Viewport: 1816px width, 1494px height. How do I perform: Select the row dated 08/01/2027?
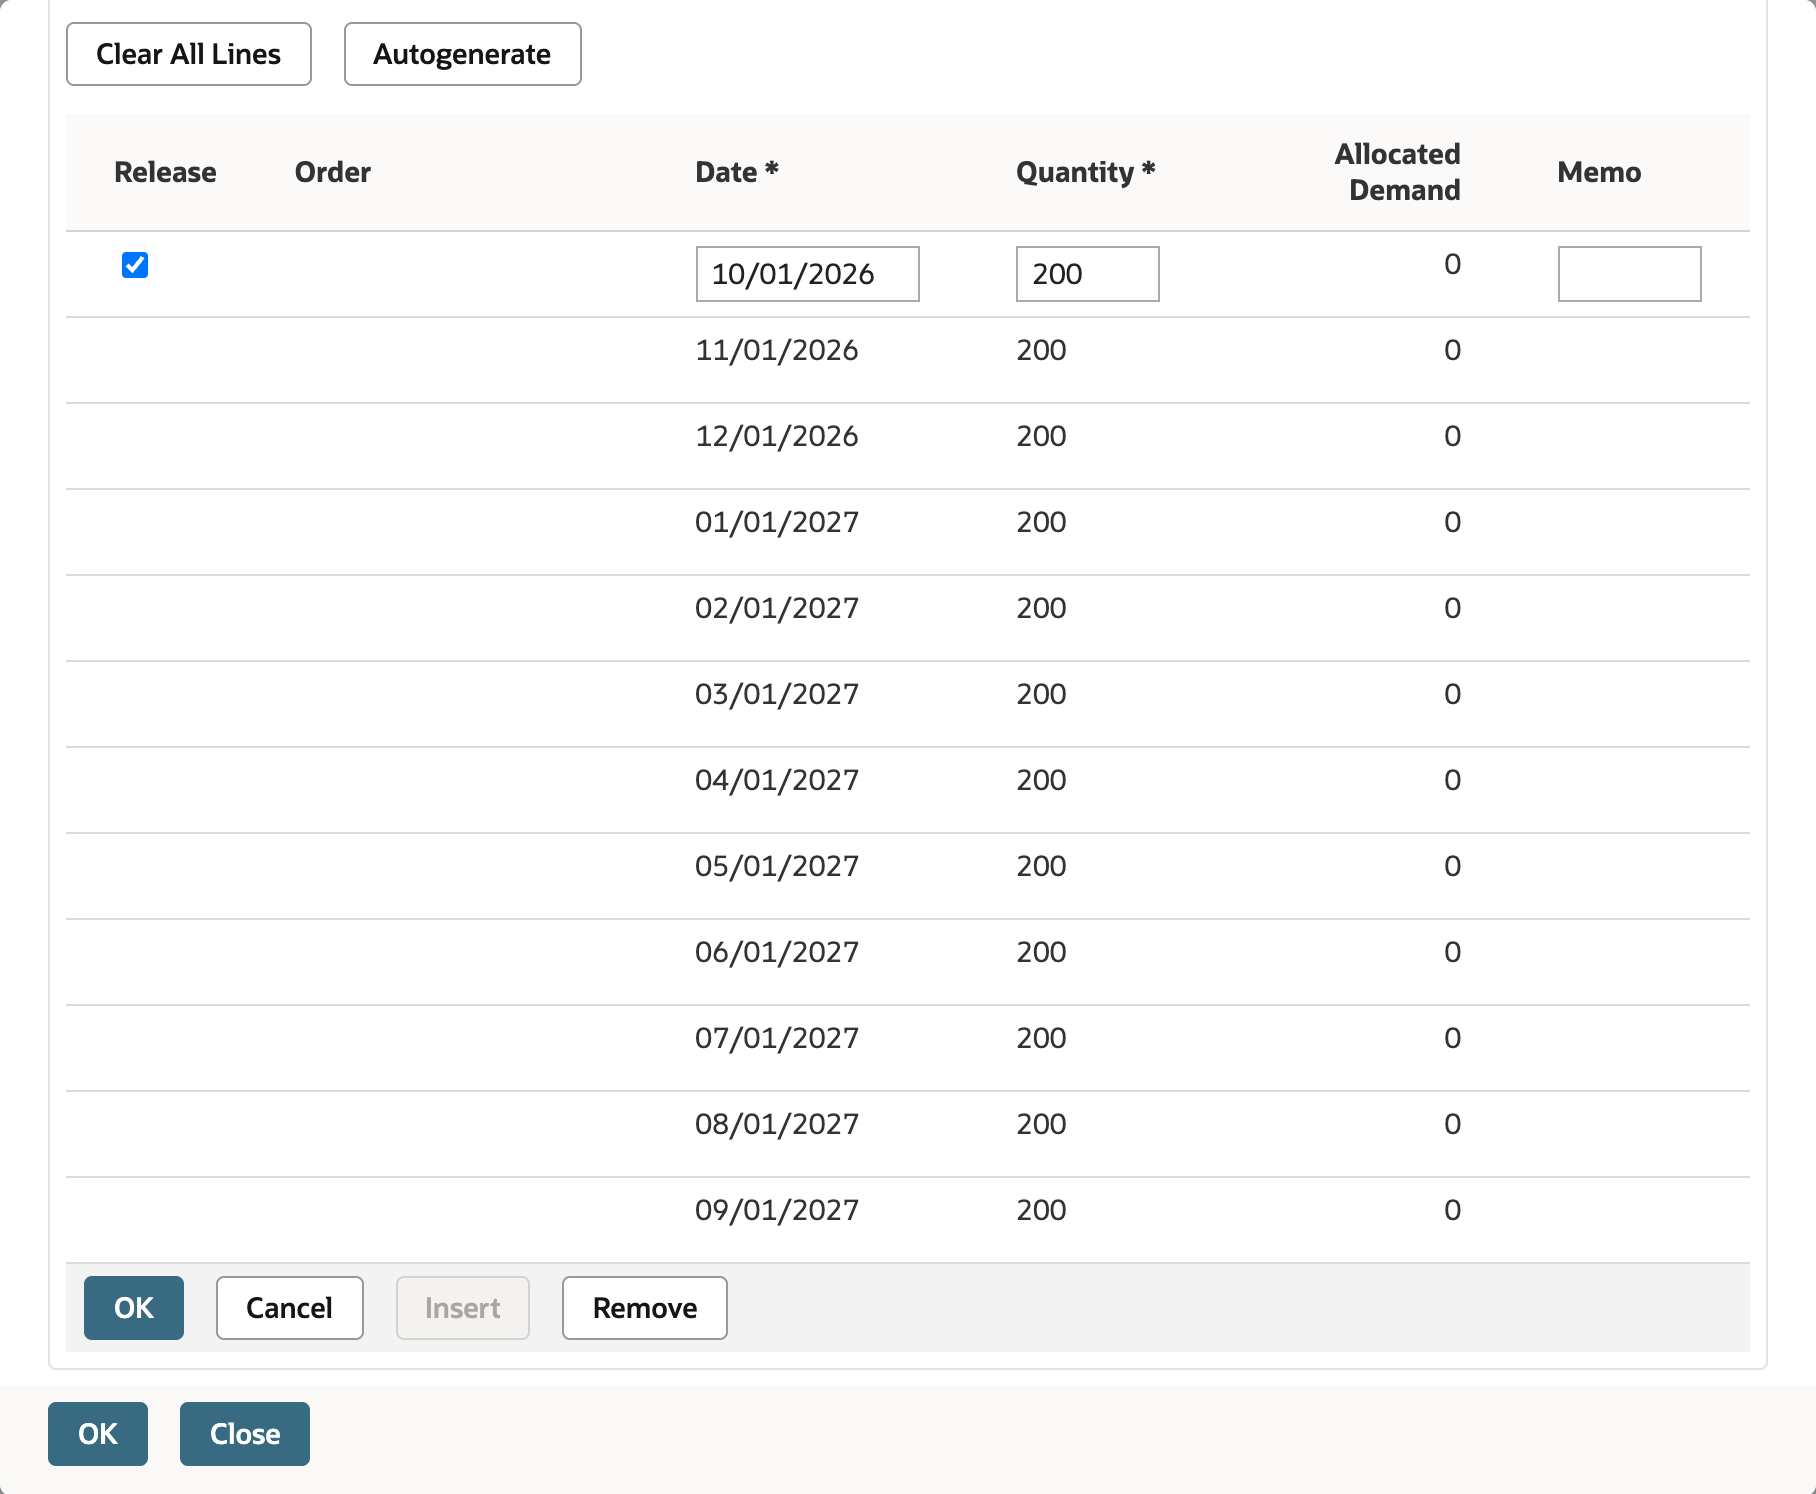[908, 1134]
